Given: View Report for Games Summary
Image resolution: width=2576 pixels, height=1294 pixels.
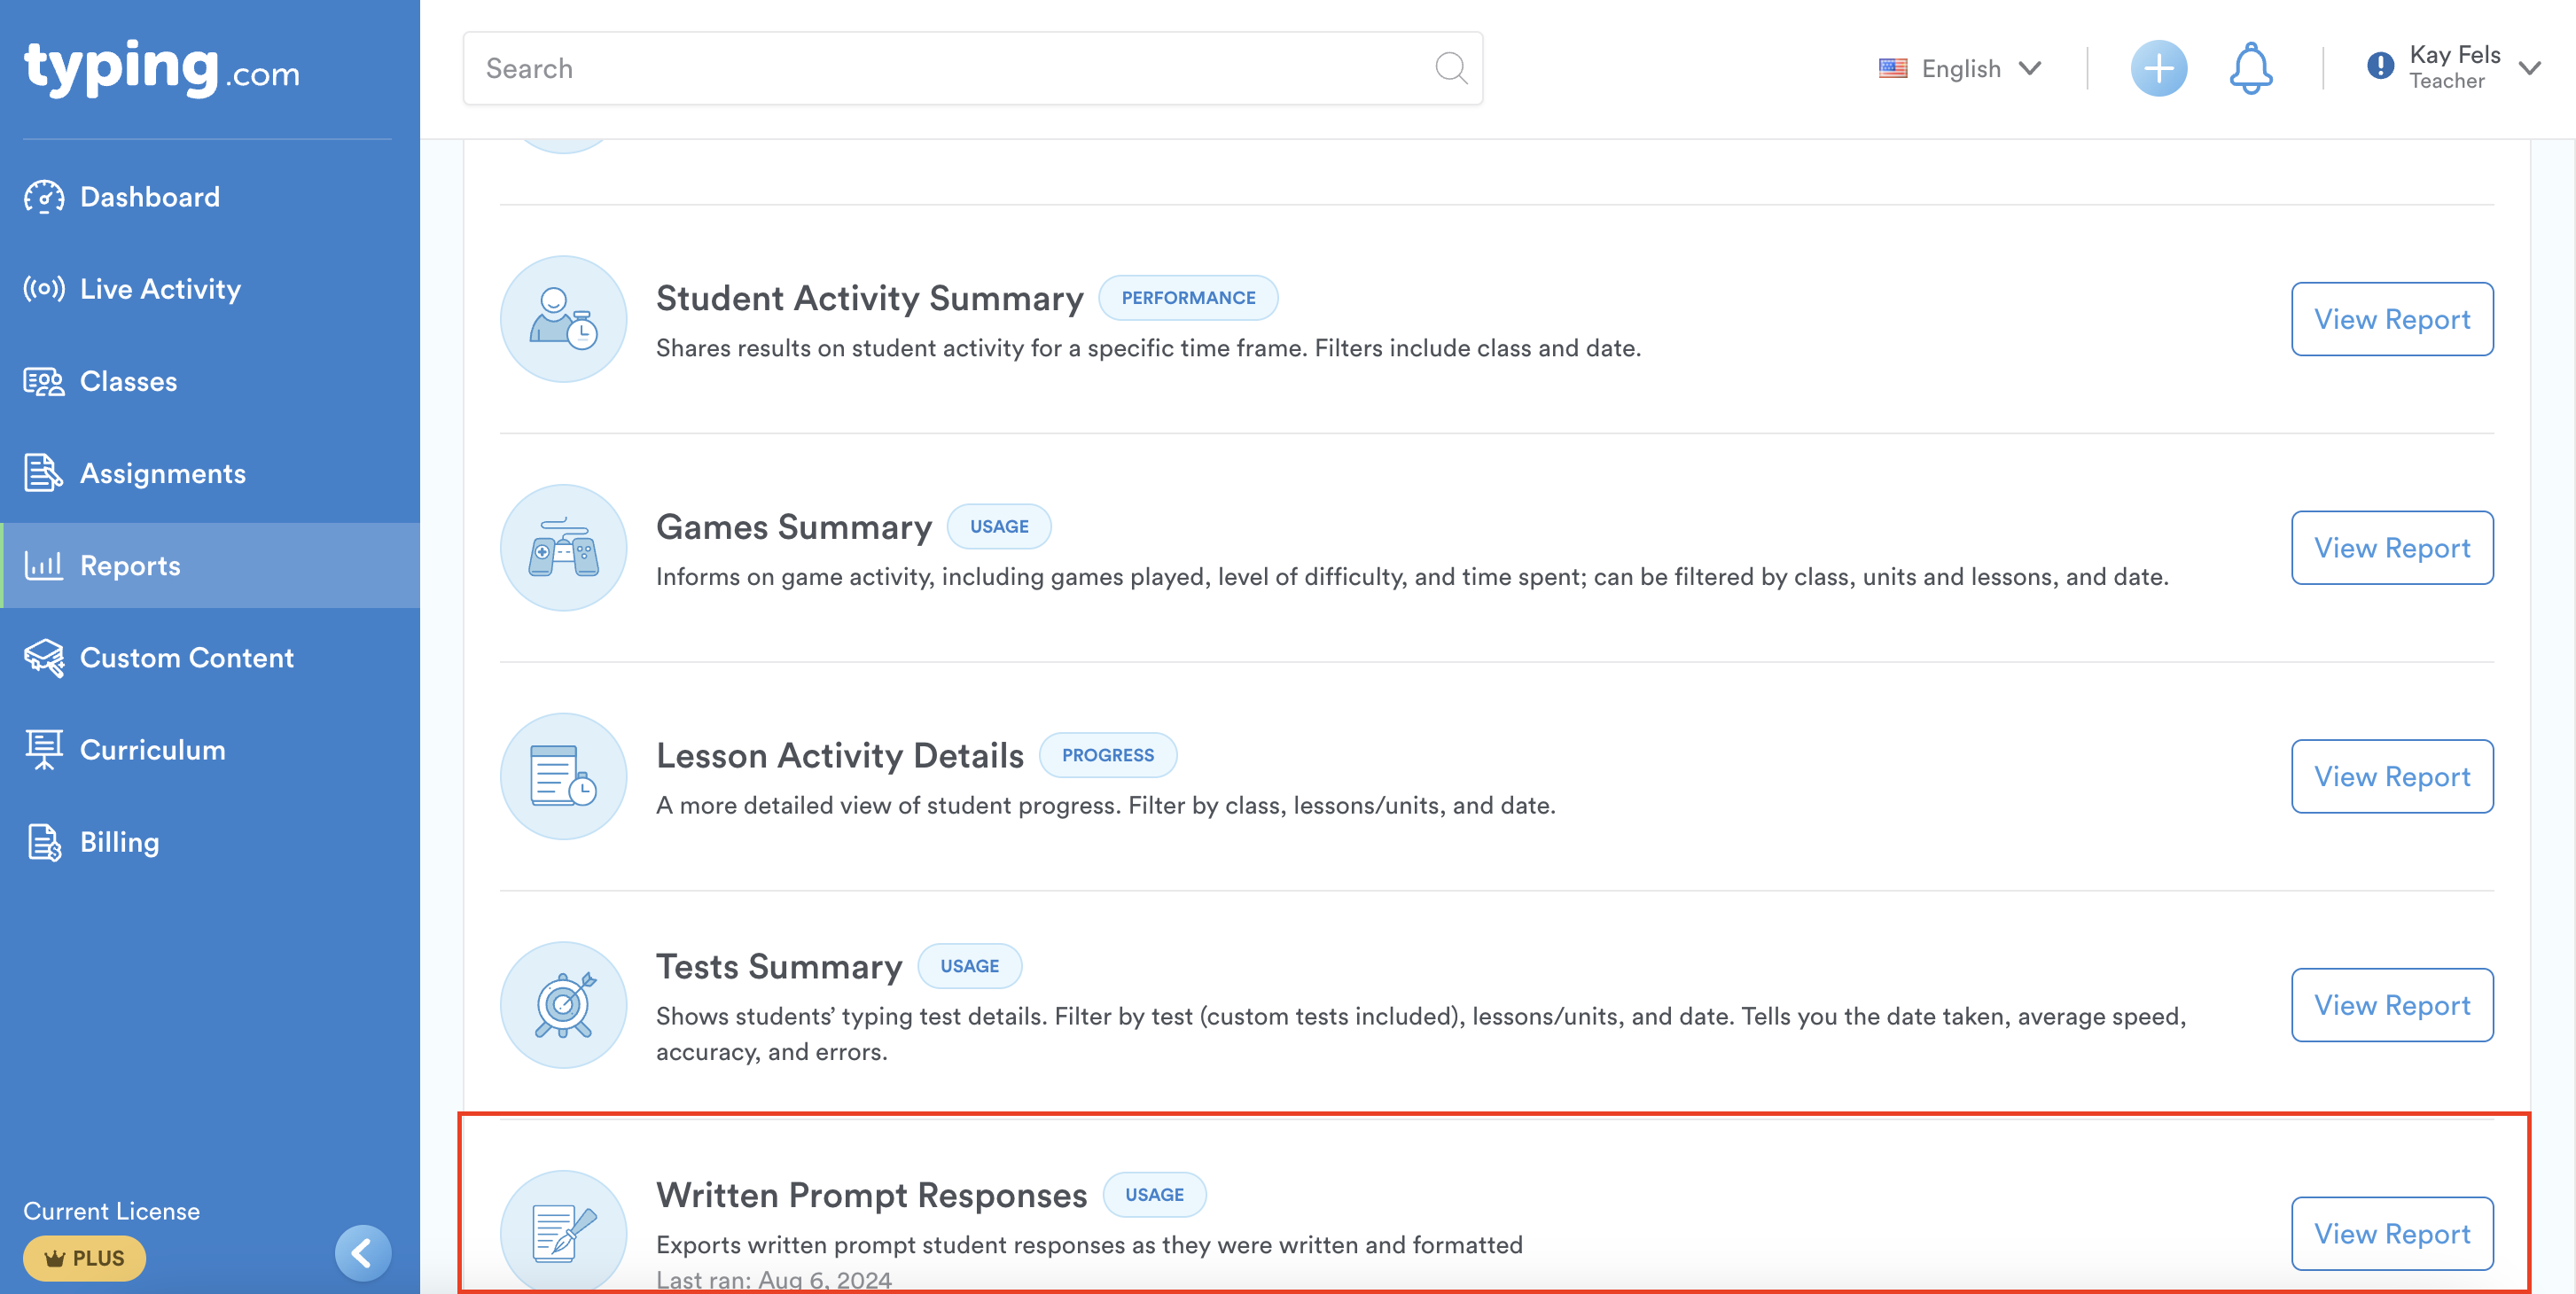Looking at the screenshot, I should [x=2391, y=548].
